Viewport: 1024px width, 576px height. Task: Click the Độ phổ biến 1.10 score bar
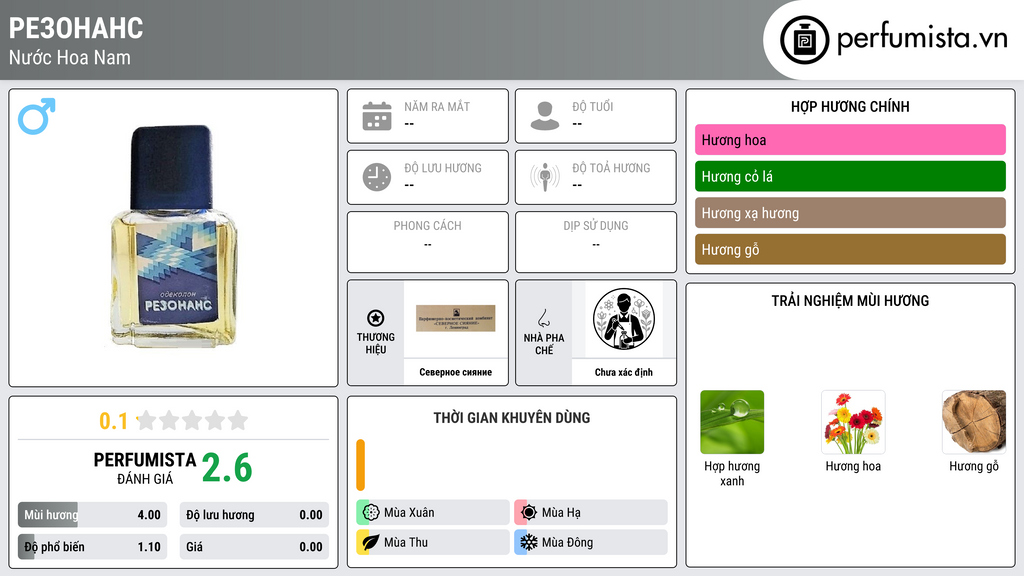click(93, 547)
